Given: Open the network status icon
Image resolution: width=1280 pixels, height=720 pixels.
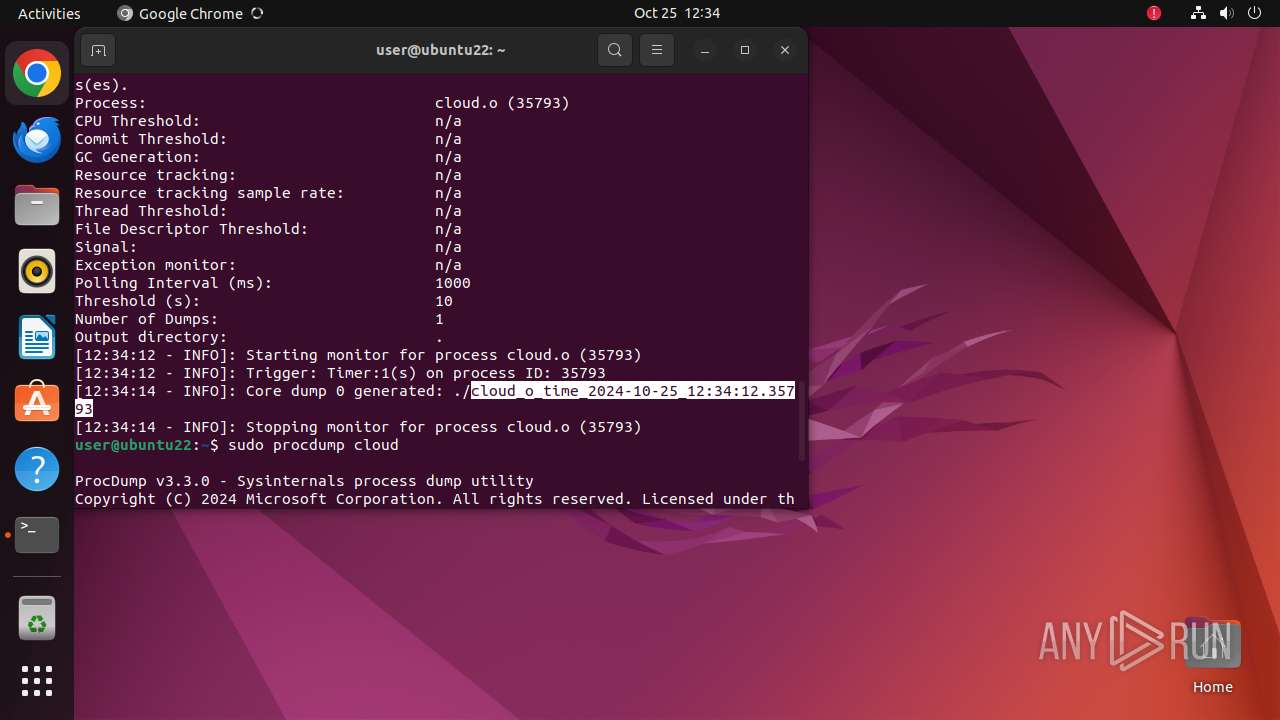Looking at the screenshot, I should click(1198, 13).
